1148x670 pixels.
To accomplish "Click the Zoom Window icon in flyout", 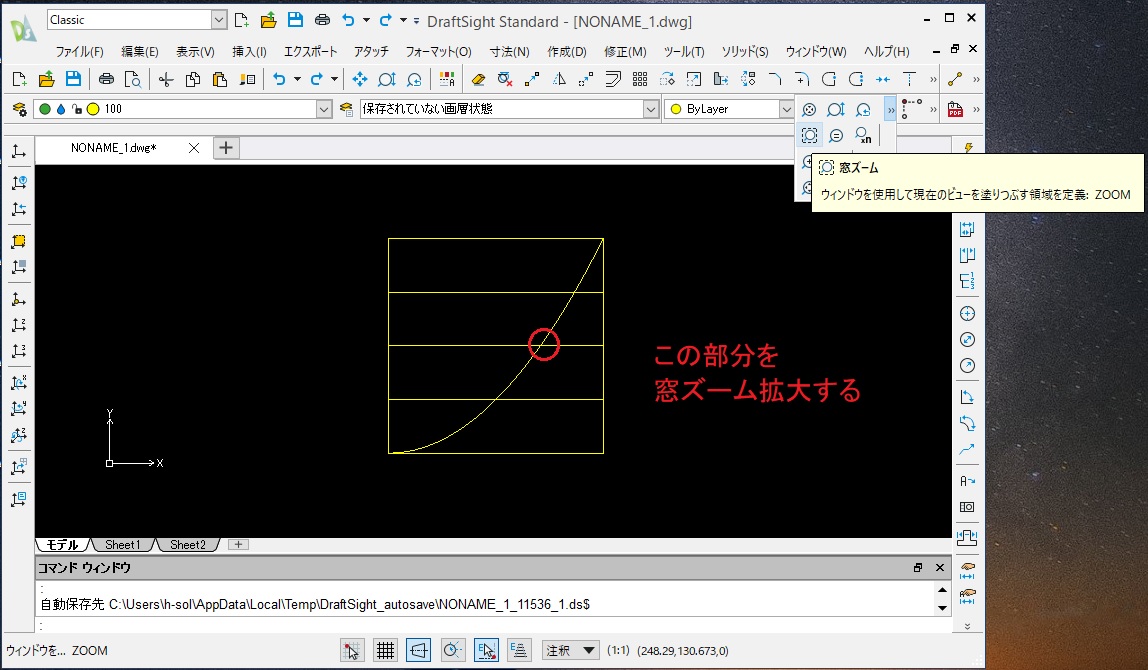I will 809,135.
